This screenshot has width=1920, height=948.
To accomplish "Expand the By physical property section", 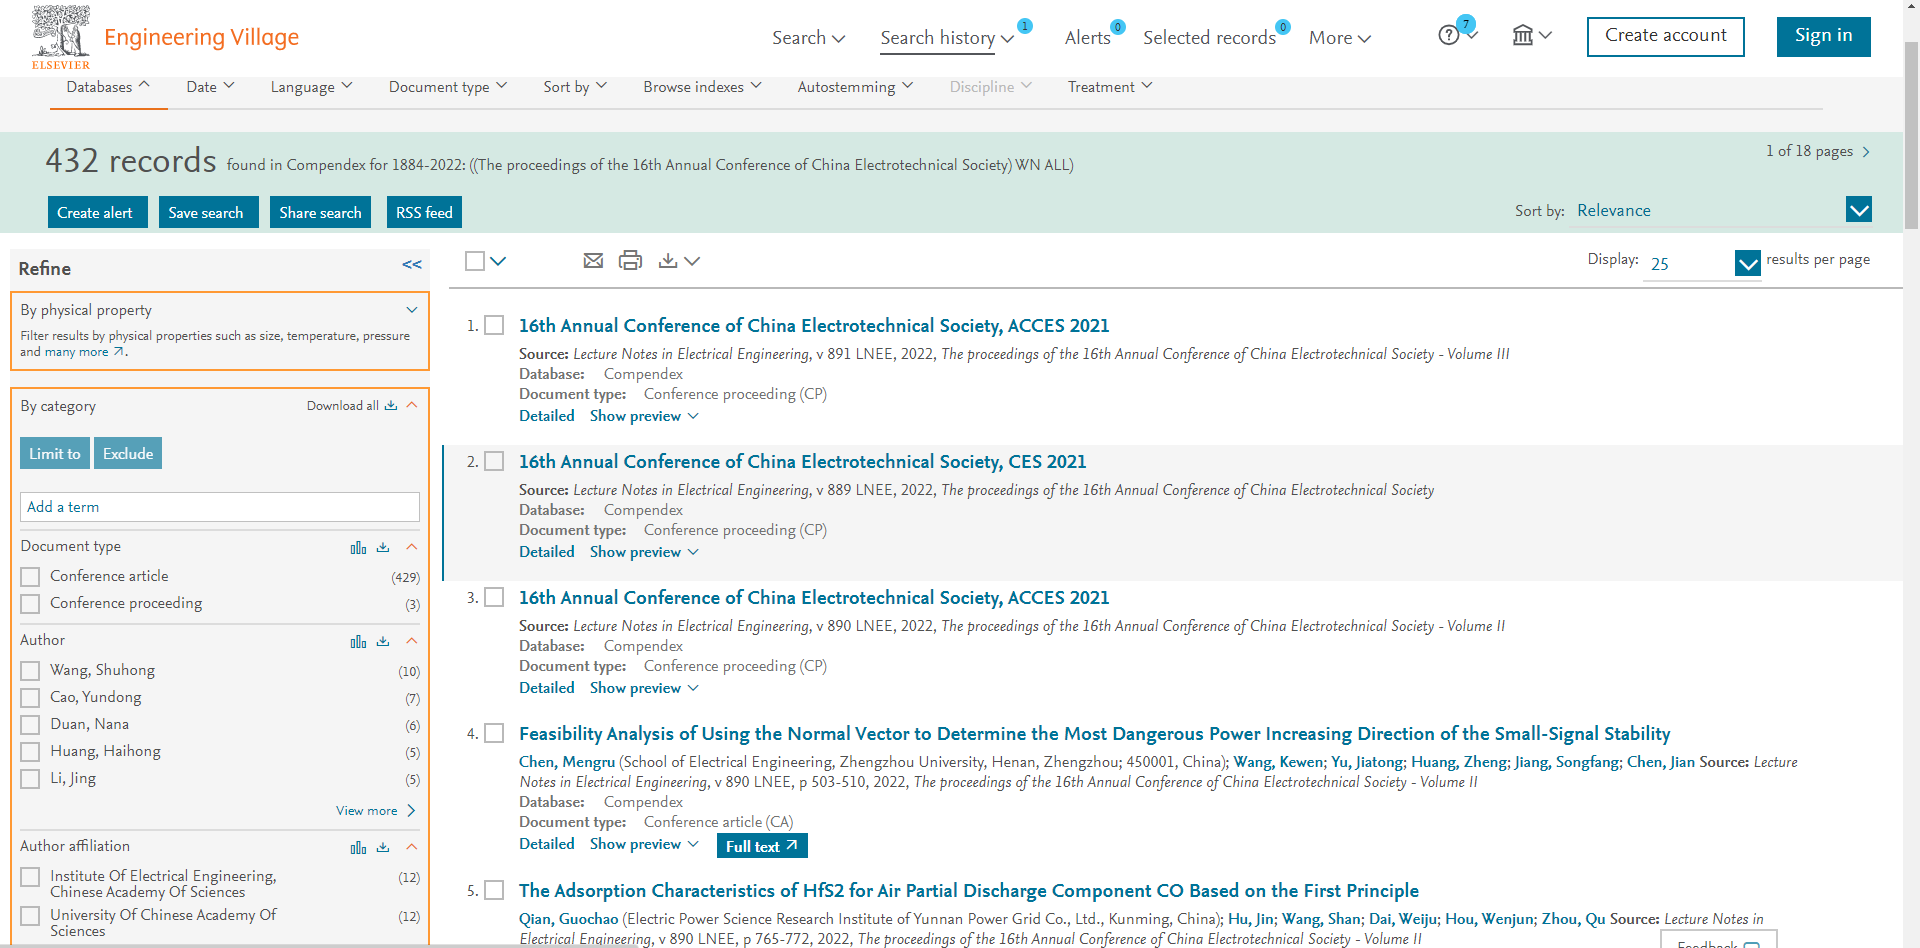I will [x=411, y=310].
